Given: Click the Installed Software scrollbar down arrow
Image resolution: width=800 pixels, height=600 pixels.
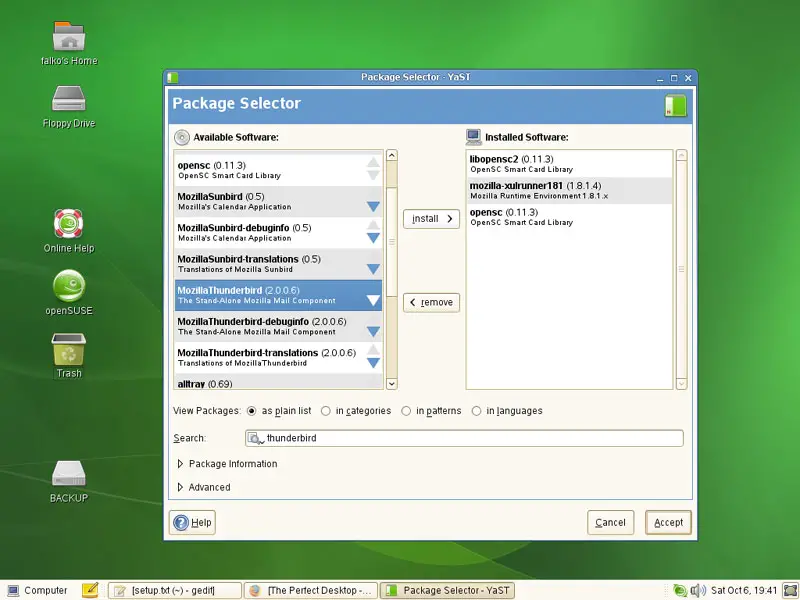Looking at the screenshot, I should point(682,384).
